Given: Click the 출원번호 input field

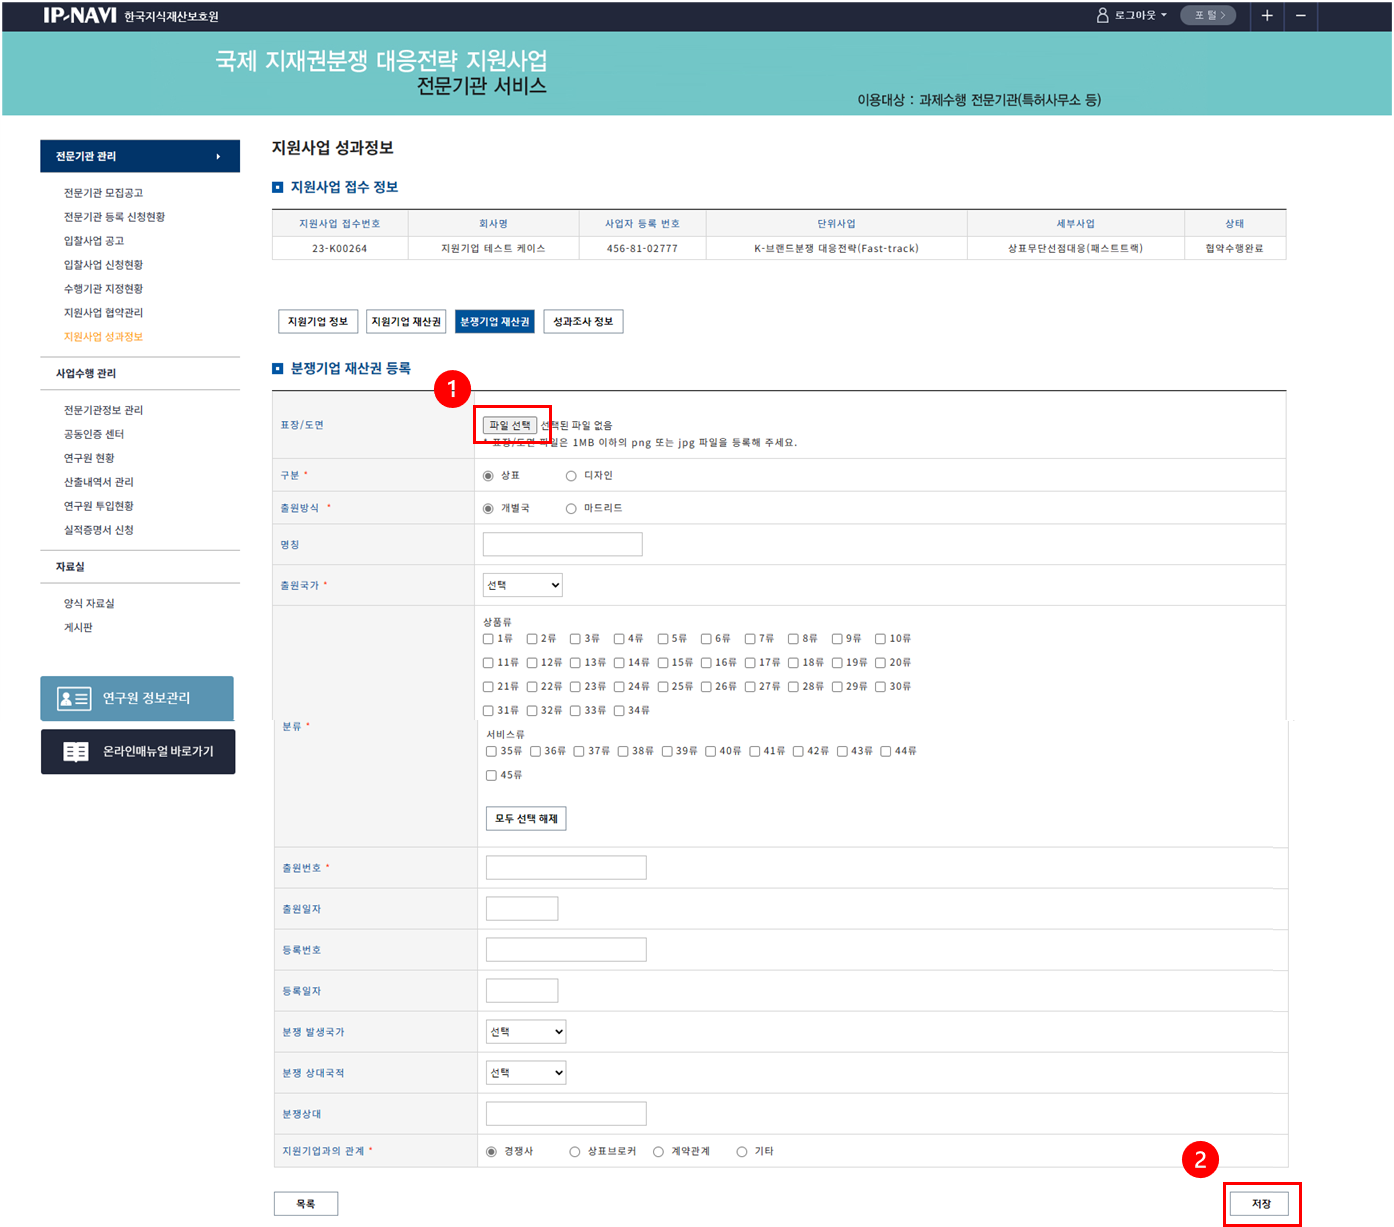Looking at the screenshot, I should tap(566, 867).
